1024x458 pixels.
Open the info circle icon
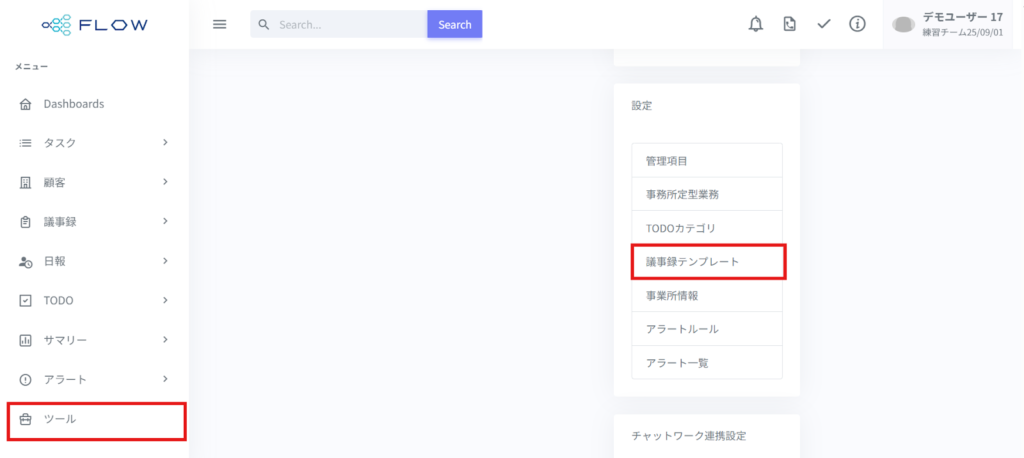(857, 24)
